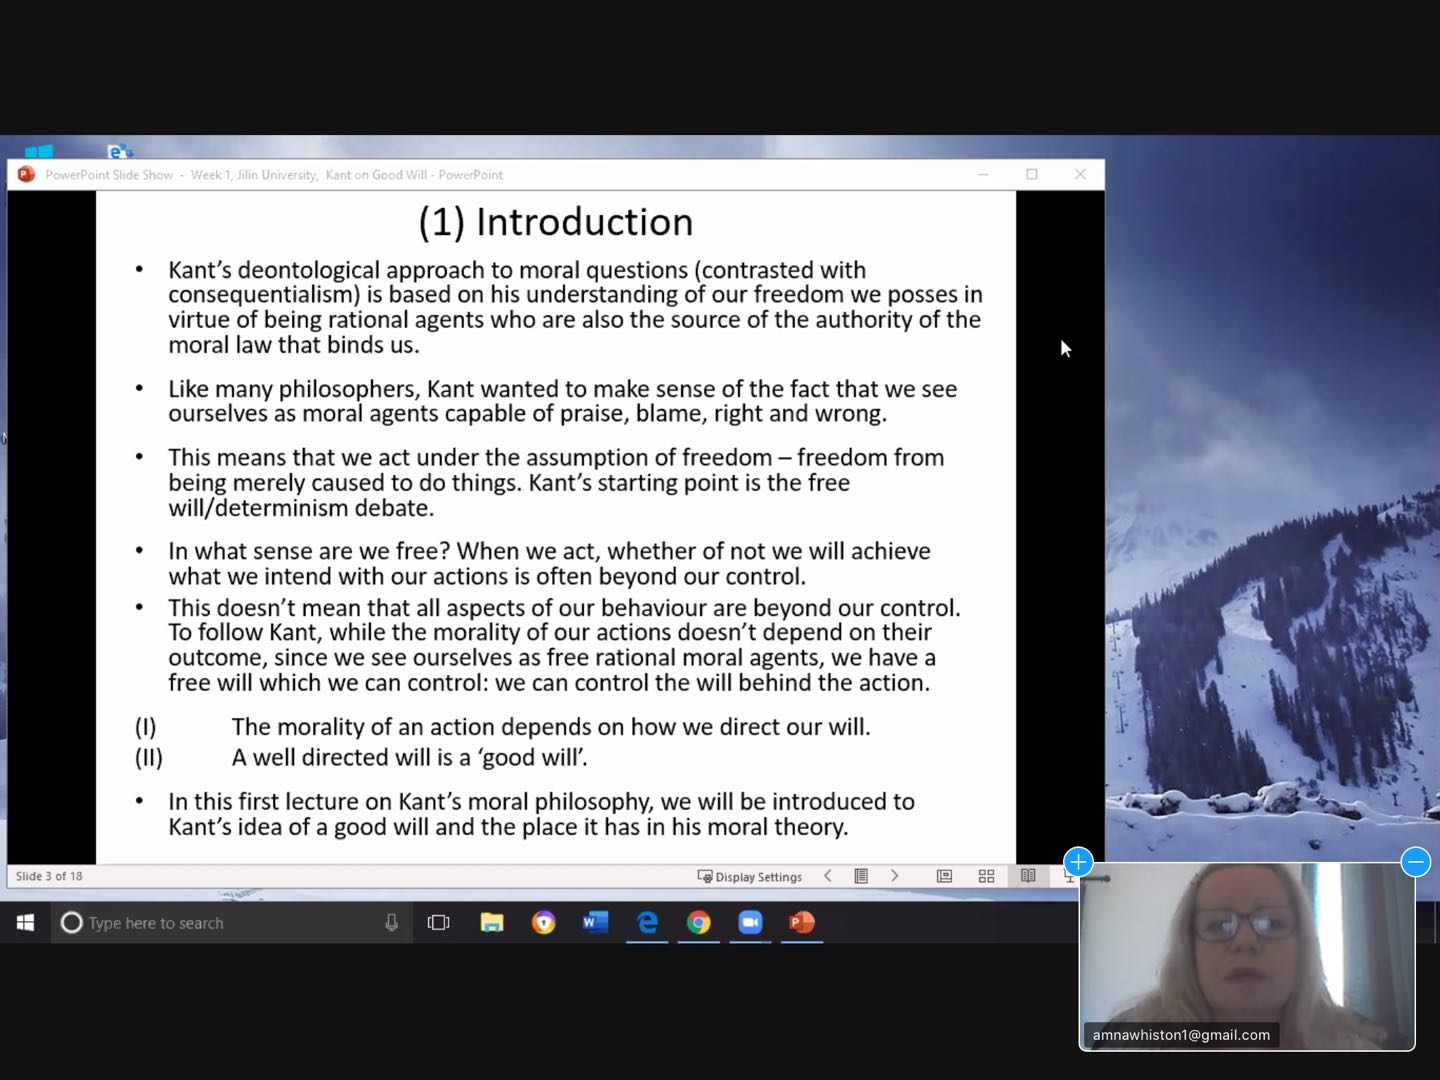Click the microphone icon in search box
1440x1080 pixels.
click(391, 923)
